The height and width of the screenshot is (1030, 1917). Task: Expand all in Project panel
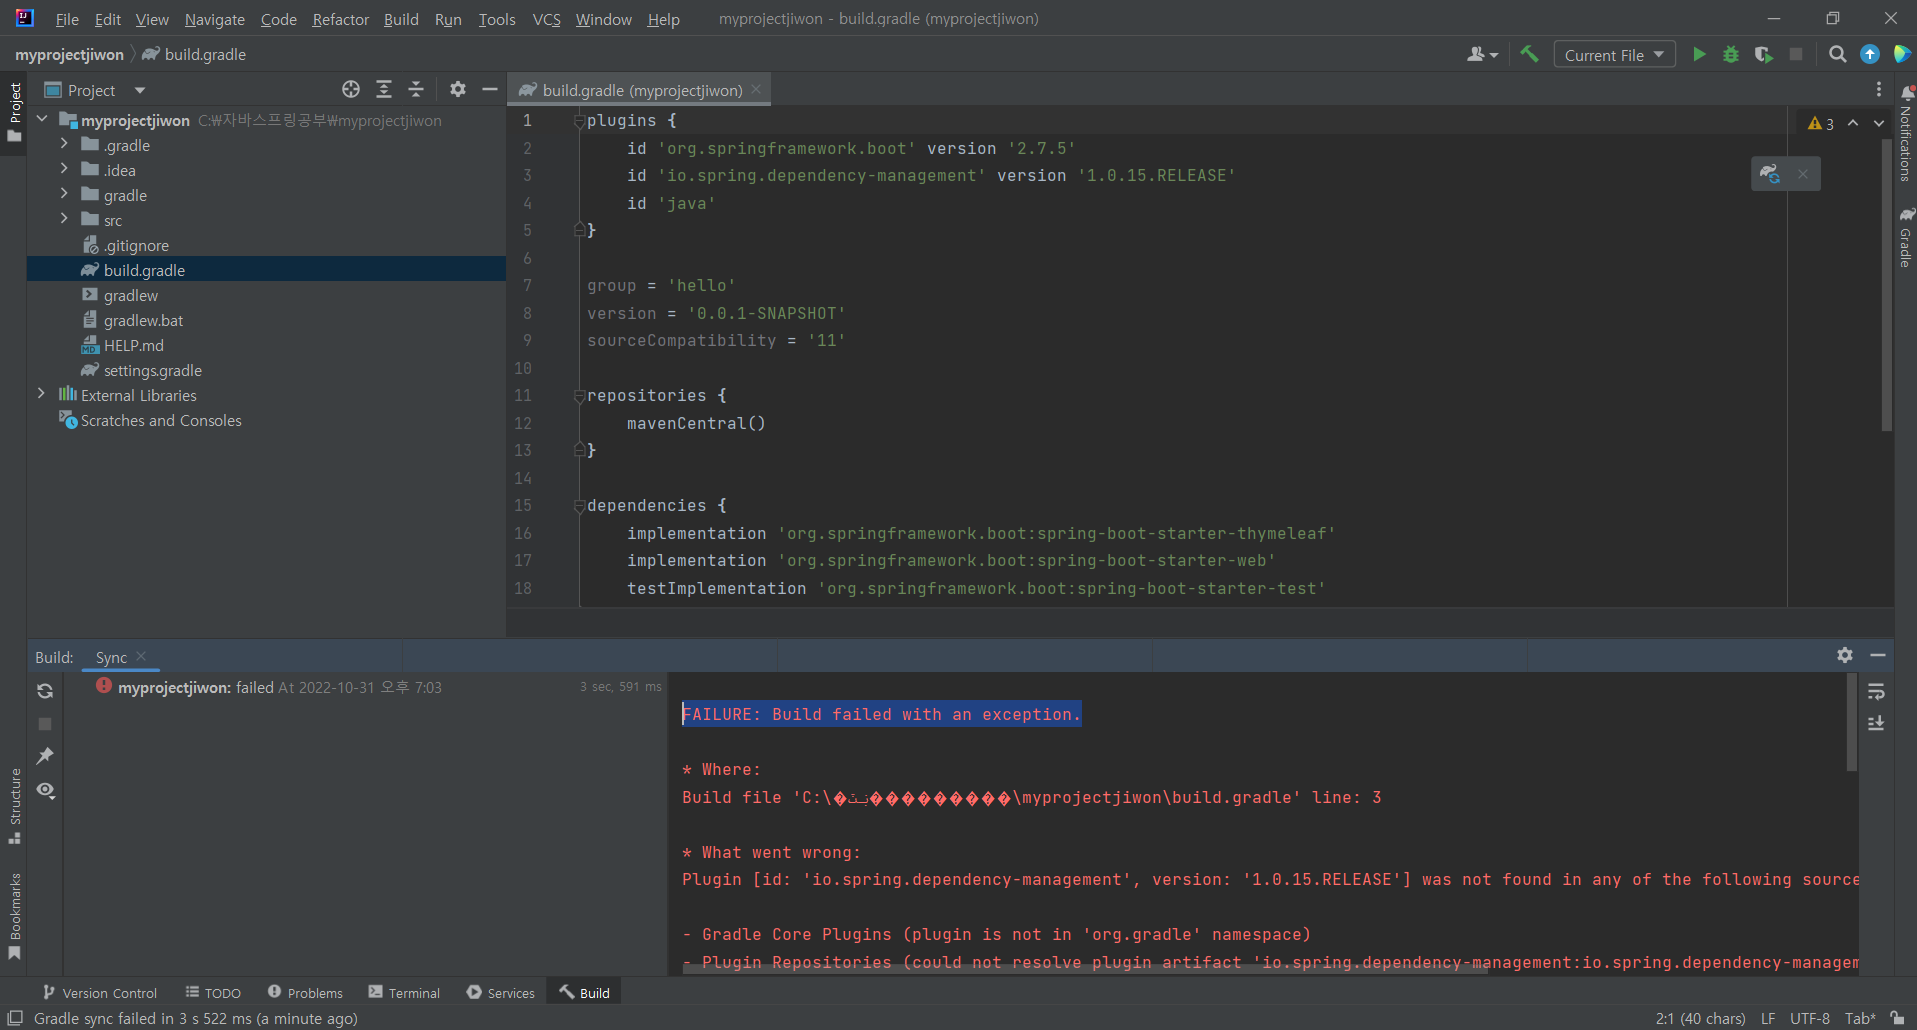(384, 89)
